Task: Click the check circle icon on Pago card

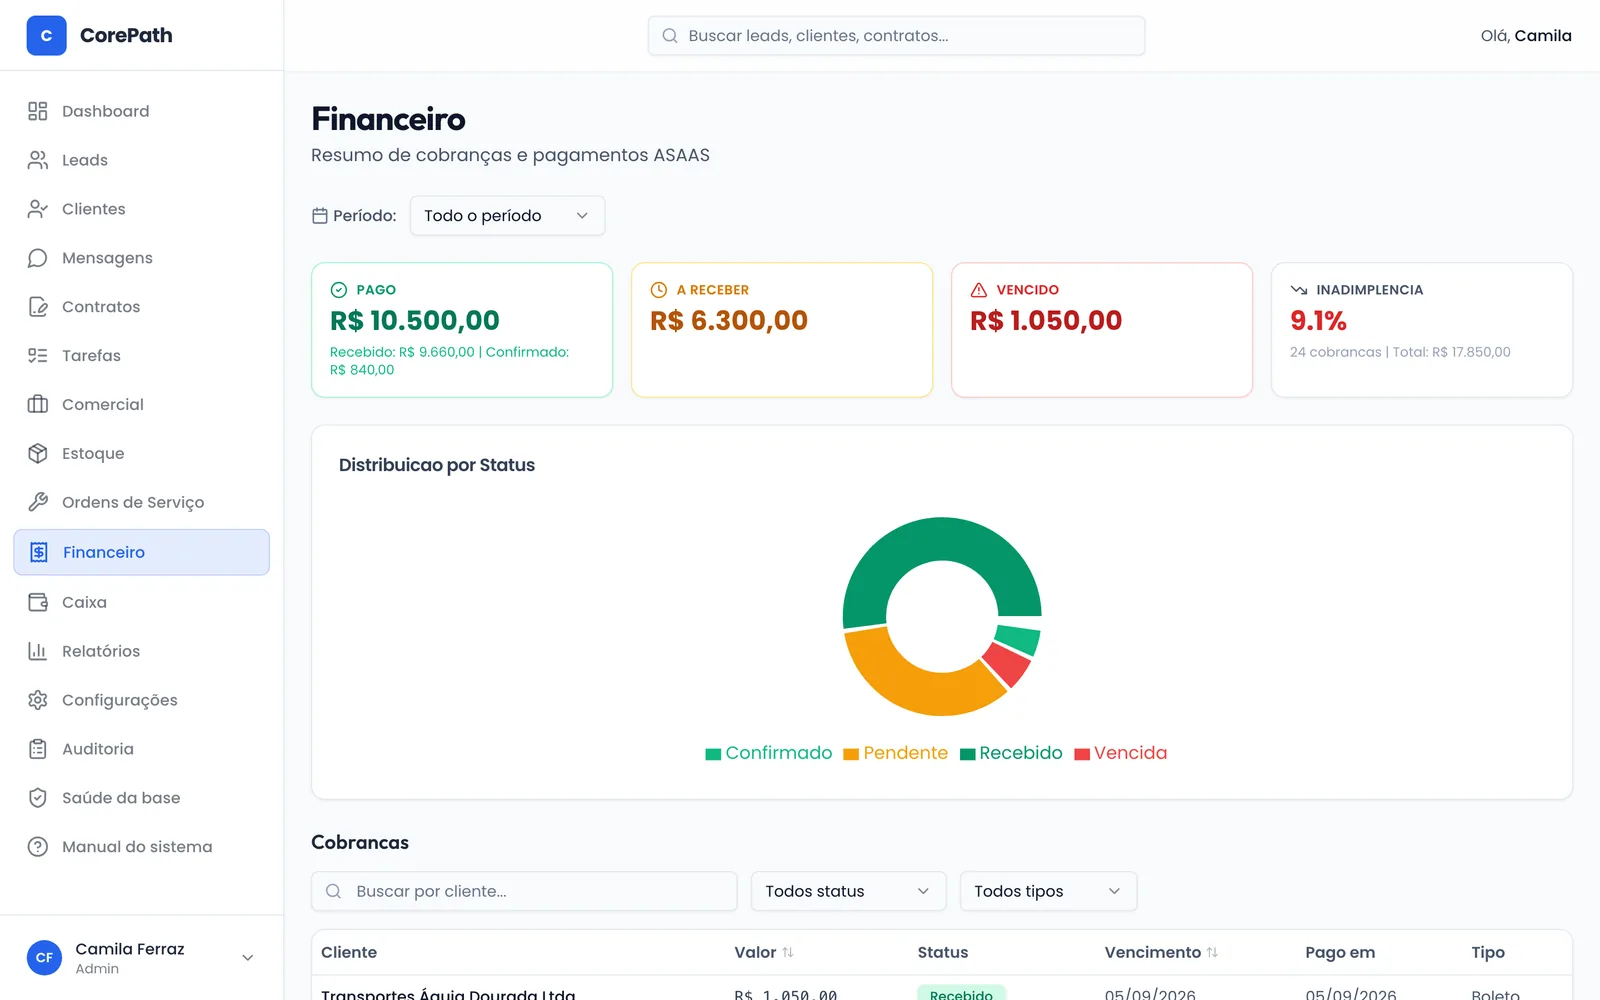Action: click(339, 290)
